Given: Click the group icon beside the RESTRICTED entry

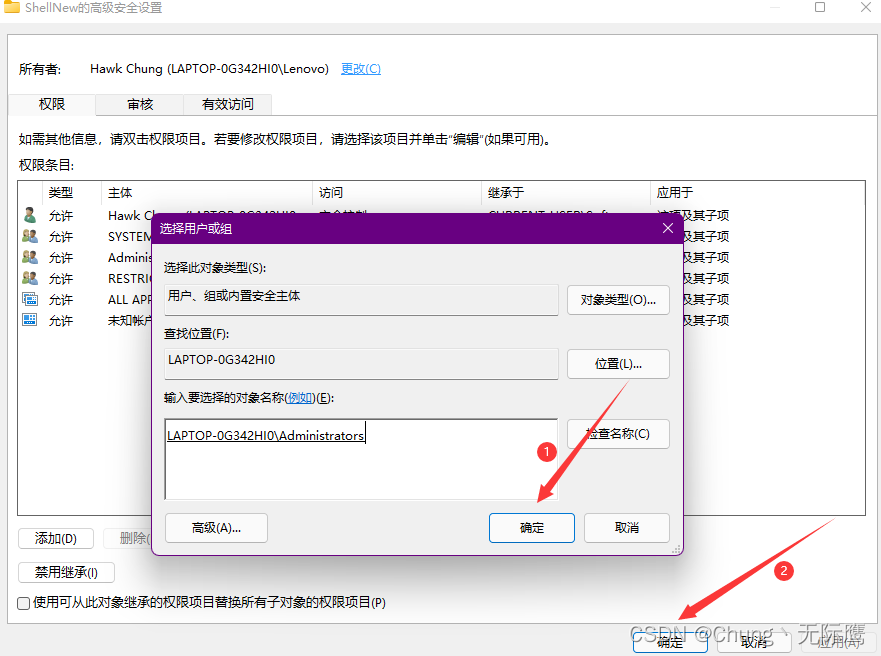Looking at the screenshot, I should [x=30, y=277].
